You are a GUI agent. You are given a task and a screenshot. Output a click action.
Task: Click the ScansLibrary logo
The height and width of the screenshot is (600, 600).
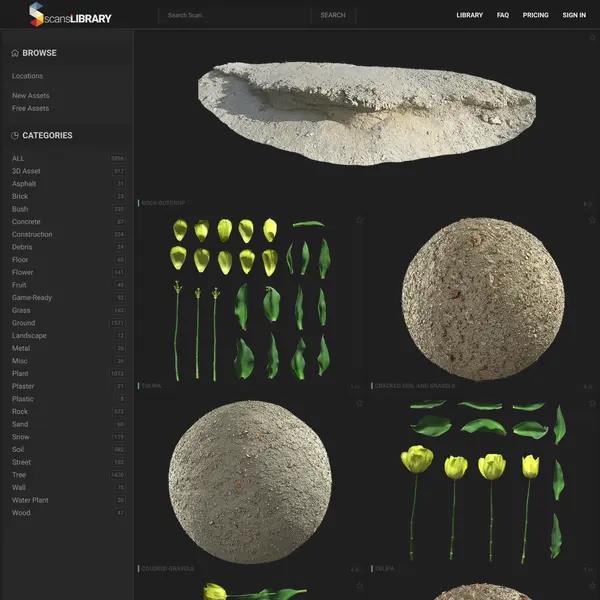pyautogui.click(x=70, y=15)
